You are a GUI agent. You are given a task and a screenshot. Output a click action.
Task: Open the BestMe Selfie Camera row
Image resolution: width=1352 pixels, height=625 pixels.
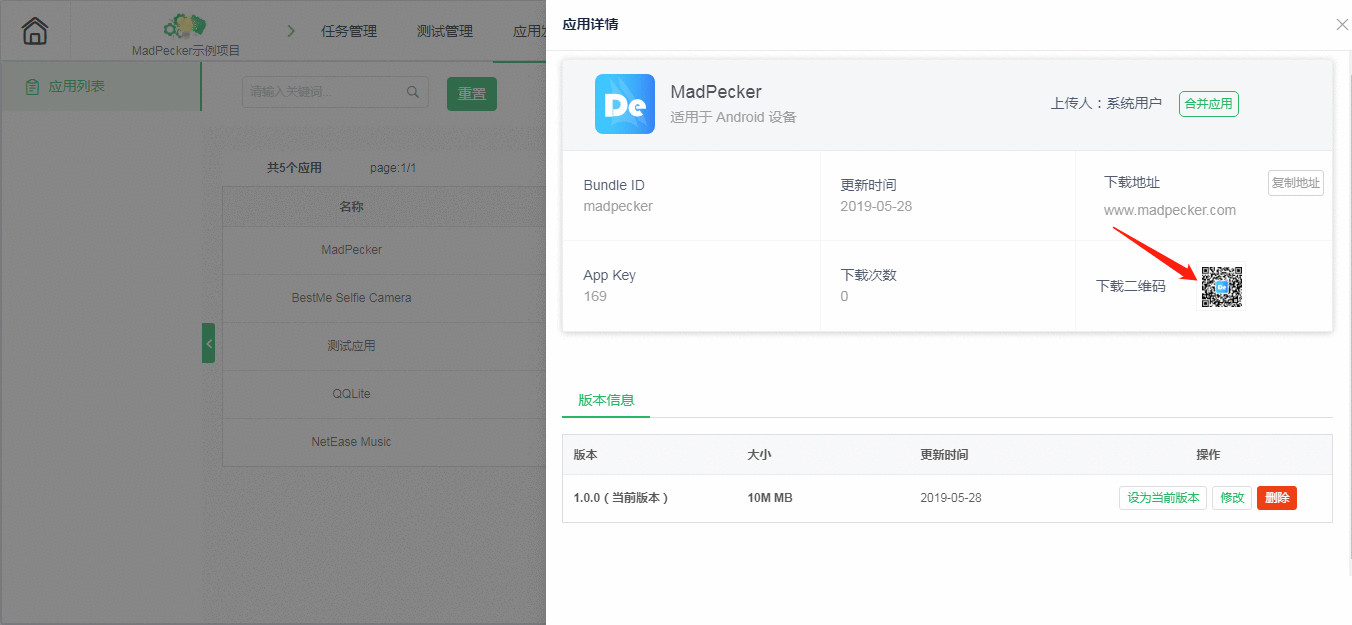pos(384,298)
